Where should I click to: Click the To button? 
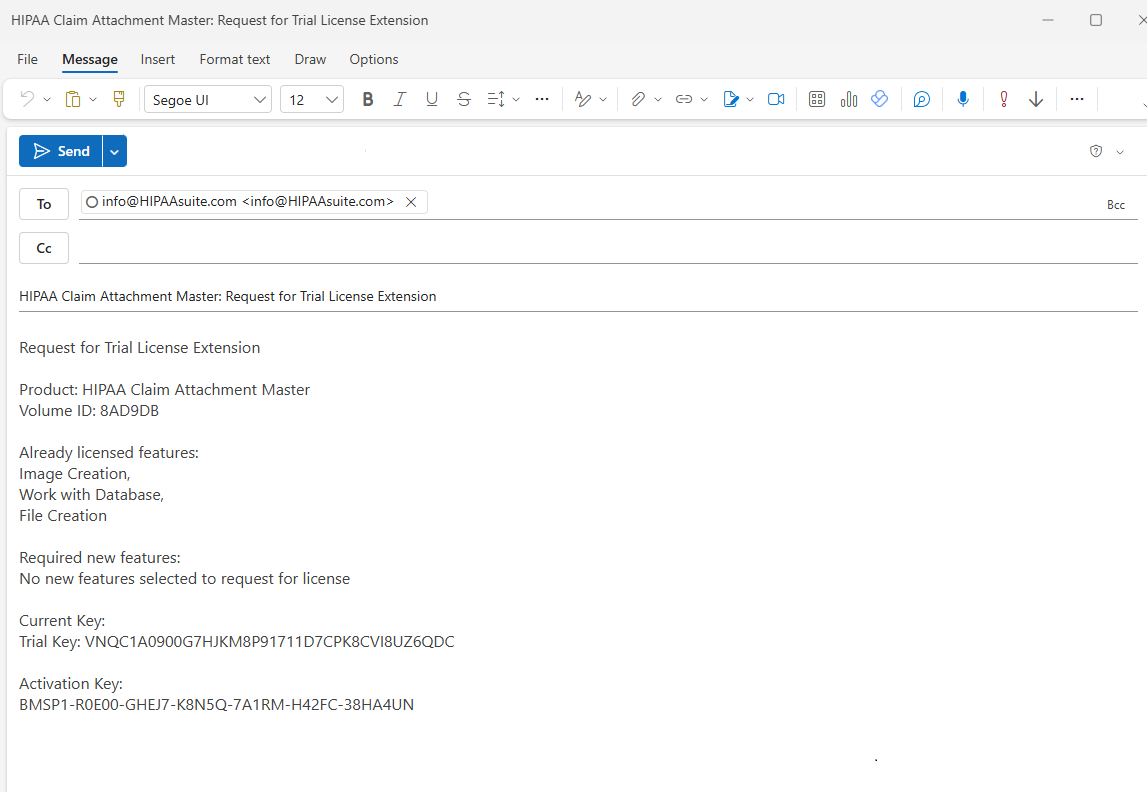[44, 204]
